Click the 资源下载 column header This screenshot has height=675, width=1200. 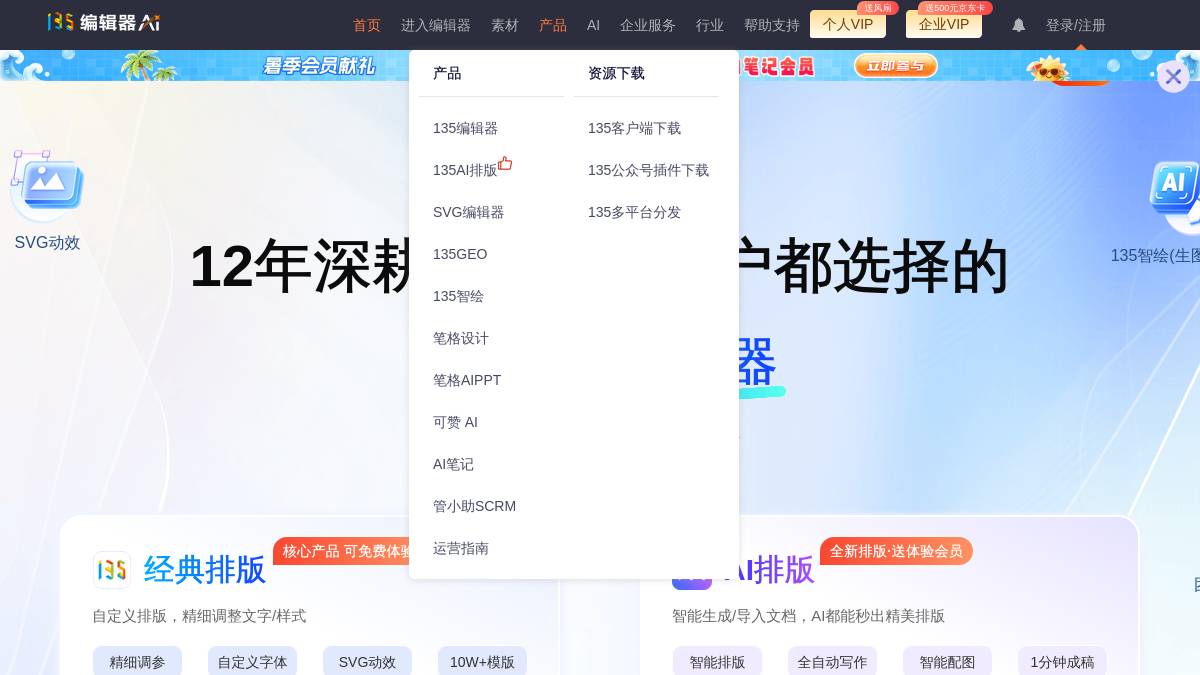point(616,73)
